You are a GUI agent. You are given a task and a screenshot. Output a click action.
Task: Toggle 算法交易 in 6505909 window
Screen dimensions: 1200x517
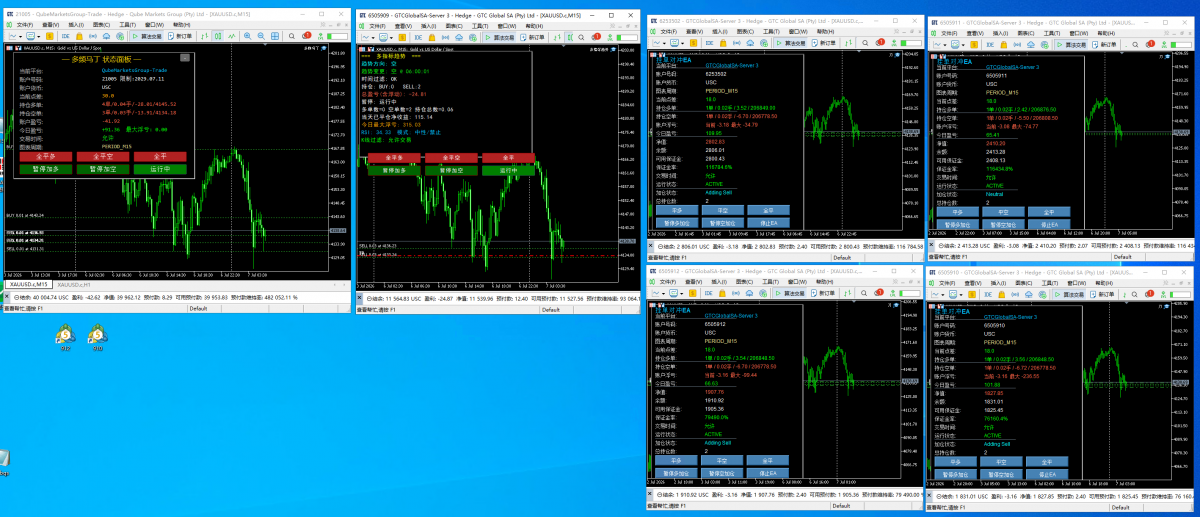pyautogui.click(x=499, y=37)
